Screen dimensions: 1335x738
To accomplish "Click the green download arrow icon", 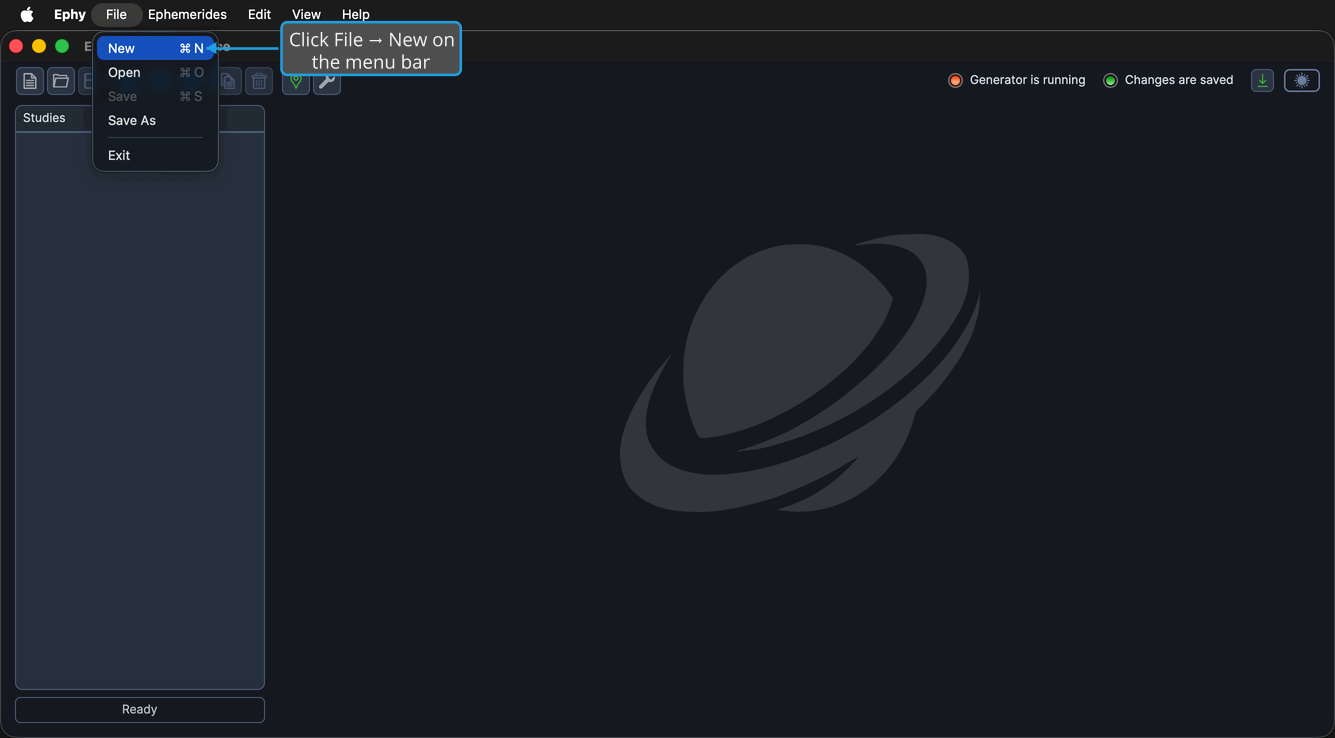I will 1262,80.
